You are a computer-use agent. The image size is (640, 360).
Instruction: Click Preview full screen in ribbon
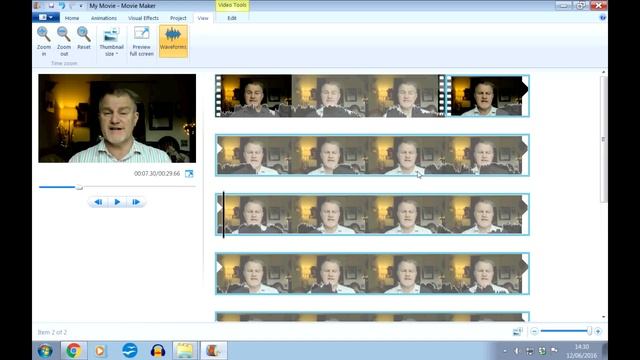click(142, 41)
